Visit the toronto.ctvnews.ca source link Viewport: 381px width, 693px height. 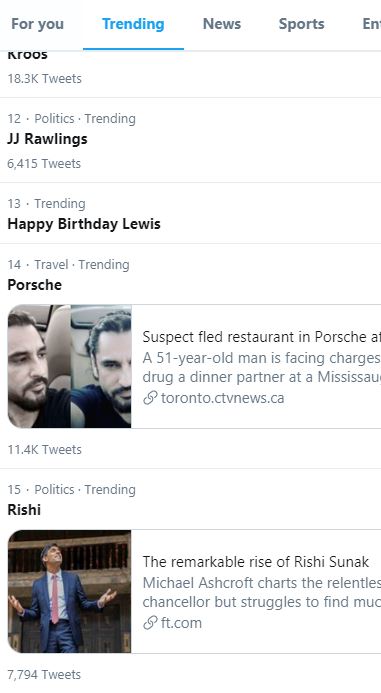pyautogui.click(x=222, y=398)
